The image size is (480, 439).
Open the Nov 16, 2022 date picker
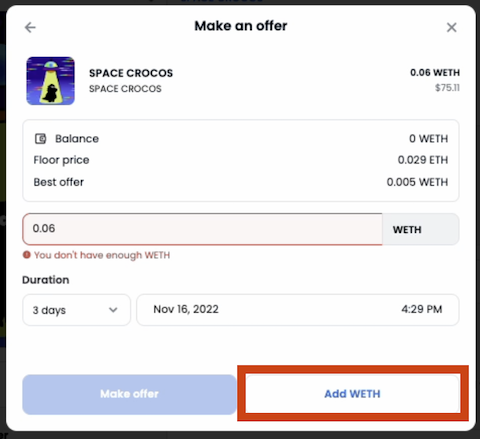(x=186, y=309)
